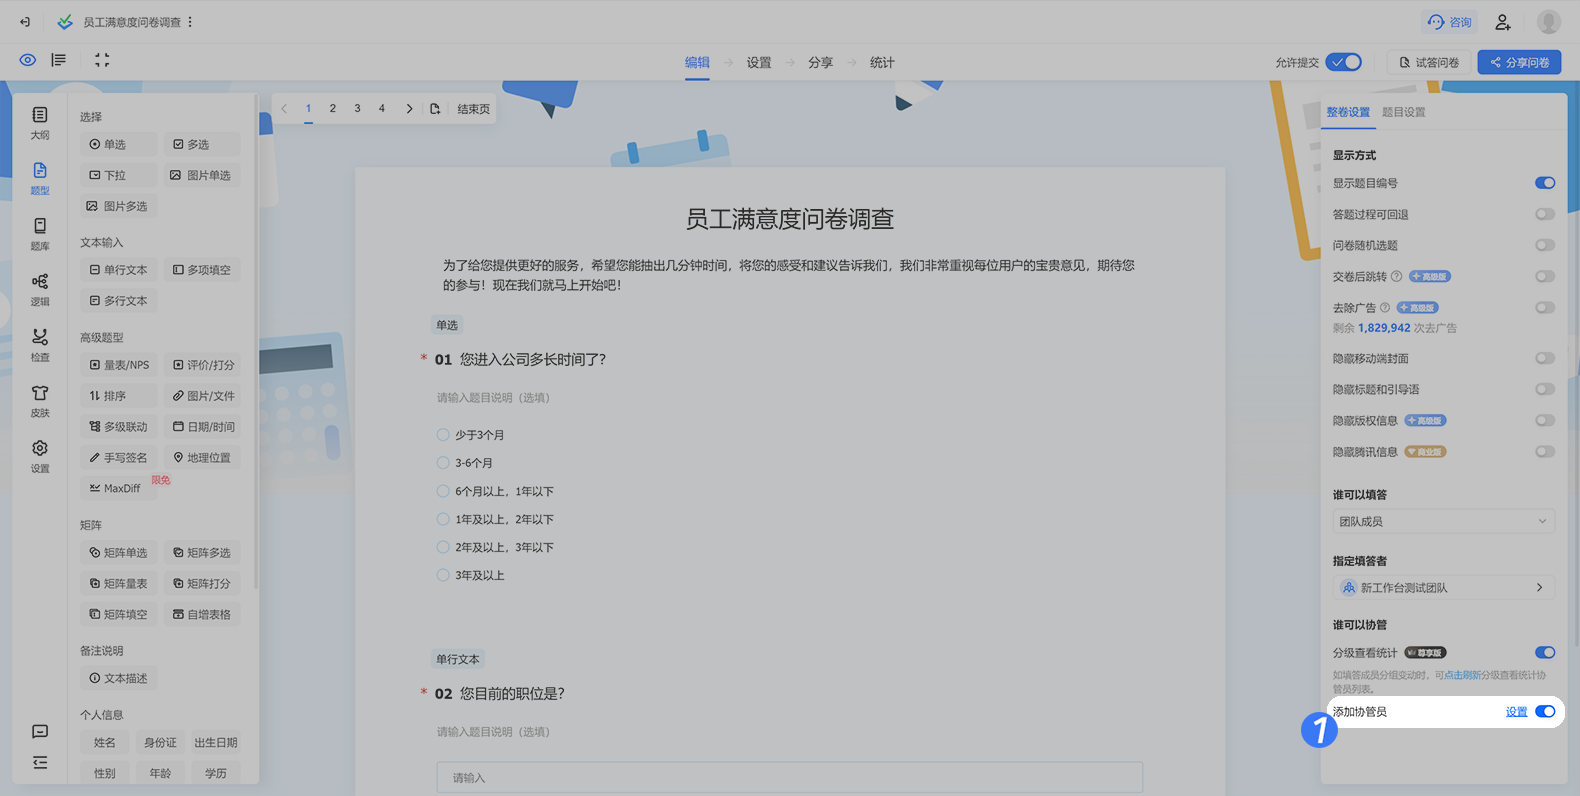This screenshot has width=1580, height=796.
Task: Switch to the 统计 step tab
Action: click(x=882, y=62)
